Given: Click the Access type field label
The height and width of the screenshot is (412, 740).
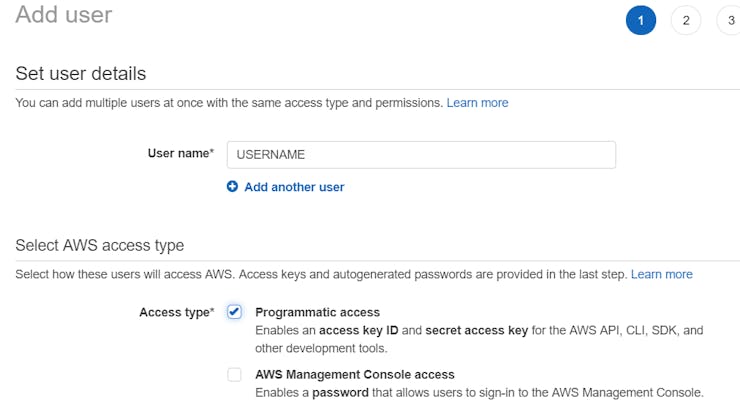Looking at the screenshot, I should click(176, 312).
